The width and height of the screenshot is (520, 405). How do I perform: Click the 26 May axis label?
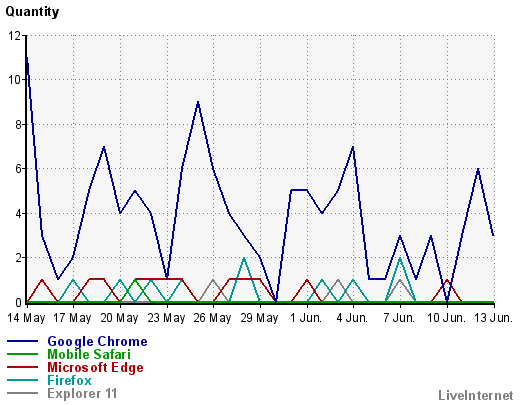coord(212,318)
